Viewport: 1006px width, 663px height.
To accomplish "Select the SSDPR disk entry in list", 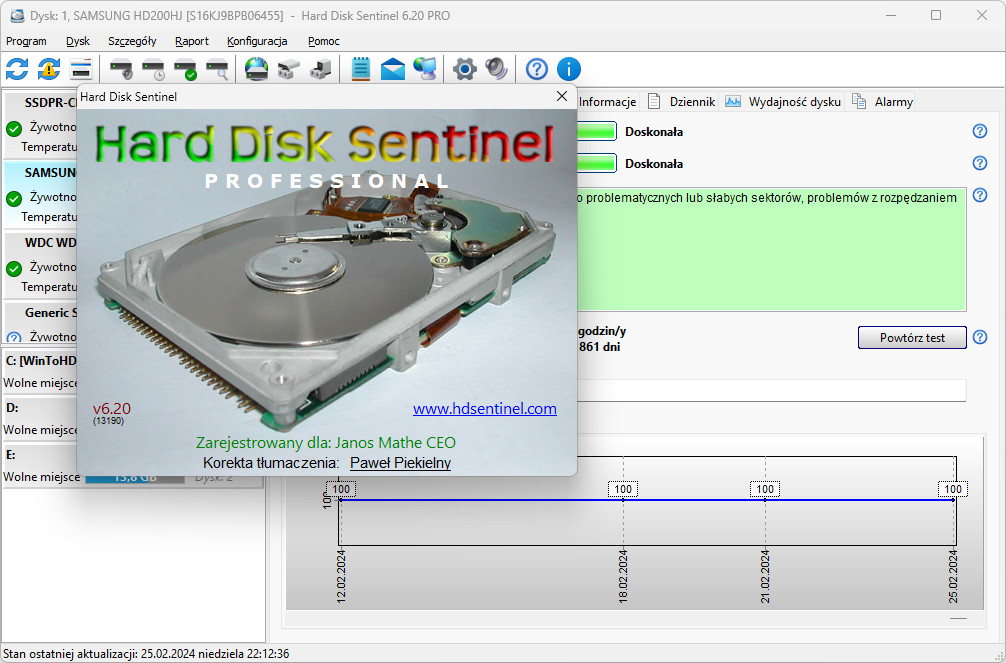I will tap(41, 125).
